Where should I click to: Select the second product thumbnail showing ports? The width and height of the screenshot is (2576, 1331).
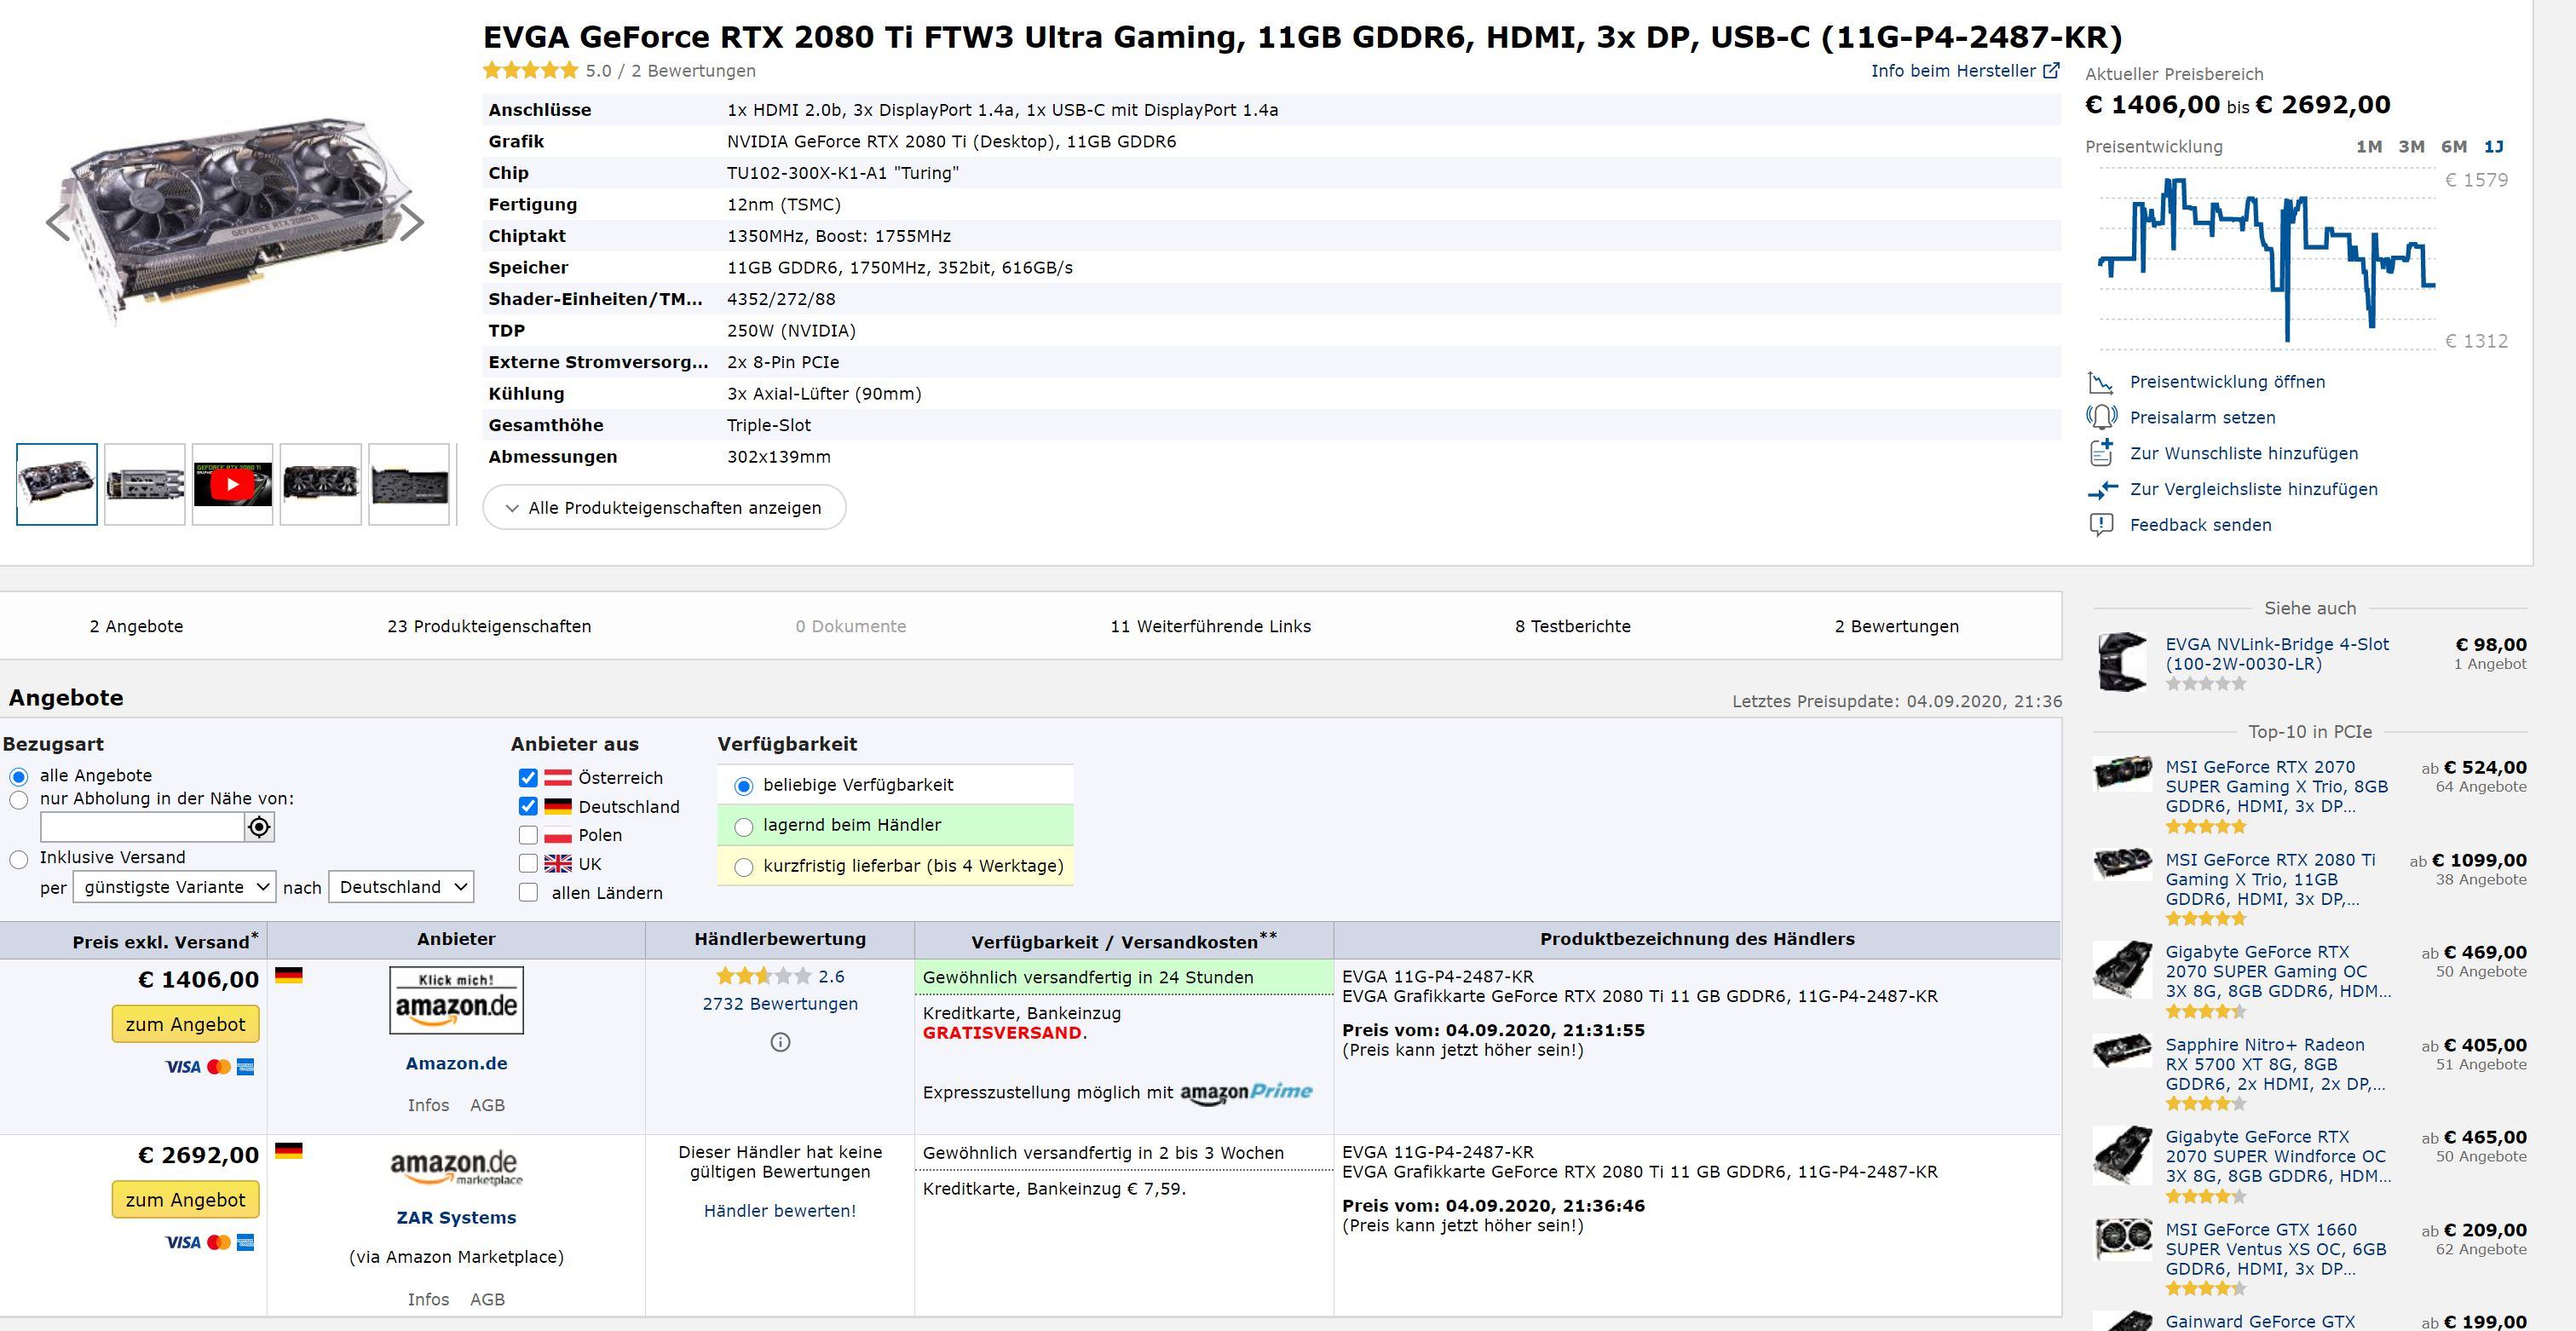(145, 485)
